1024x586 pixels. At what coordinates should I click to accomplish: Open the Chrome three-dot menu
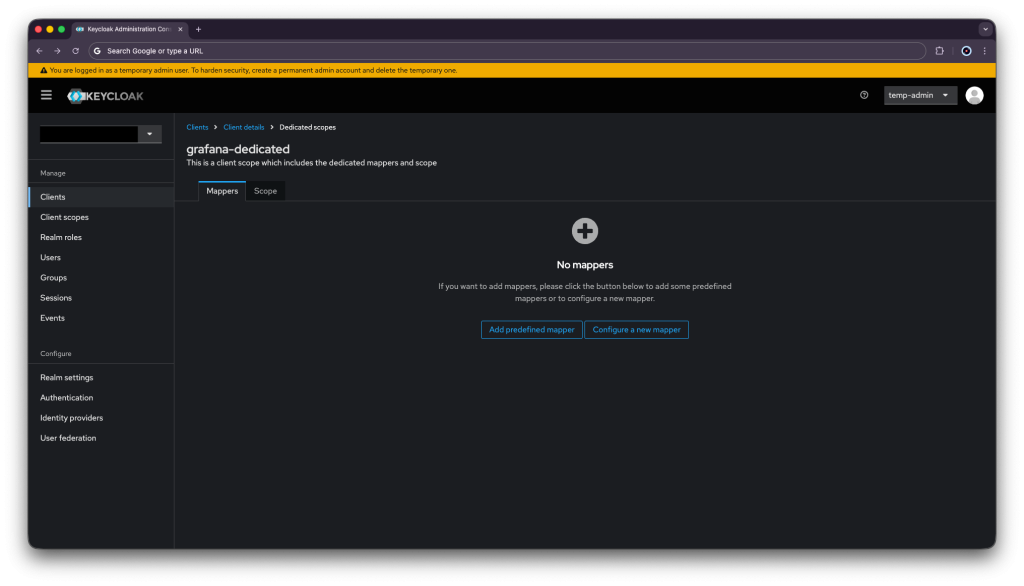(984, 50)
